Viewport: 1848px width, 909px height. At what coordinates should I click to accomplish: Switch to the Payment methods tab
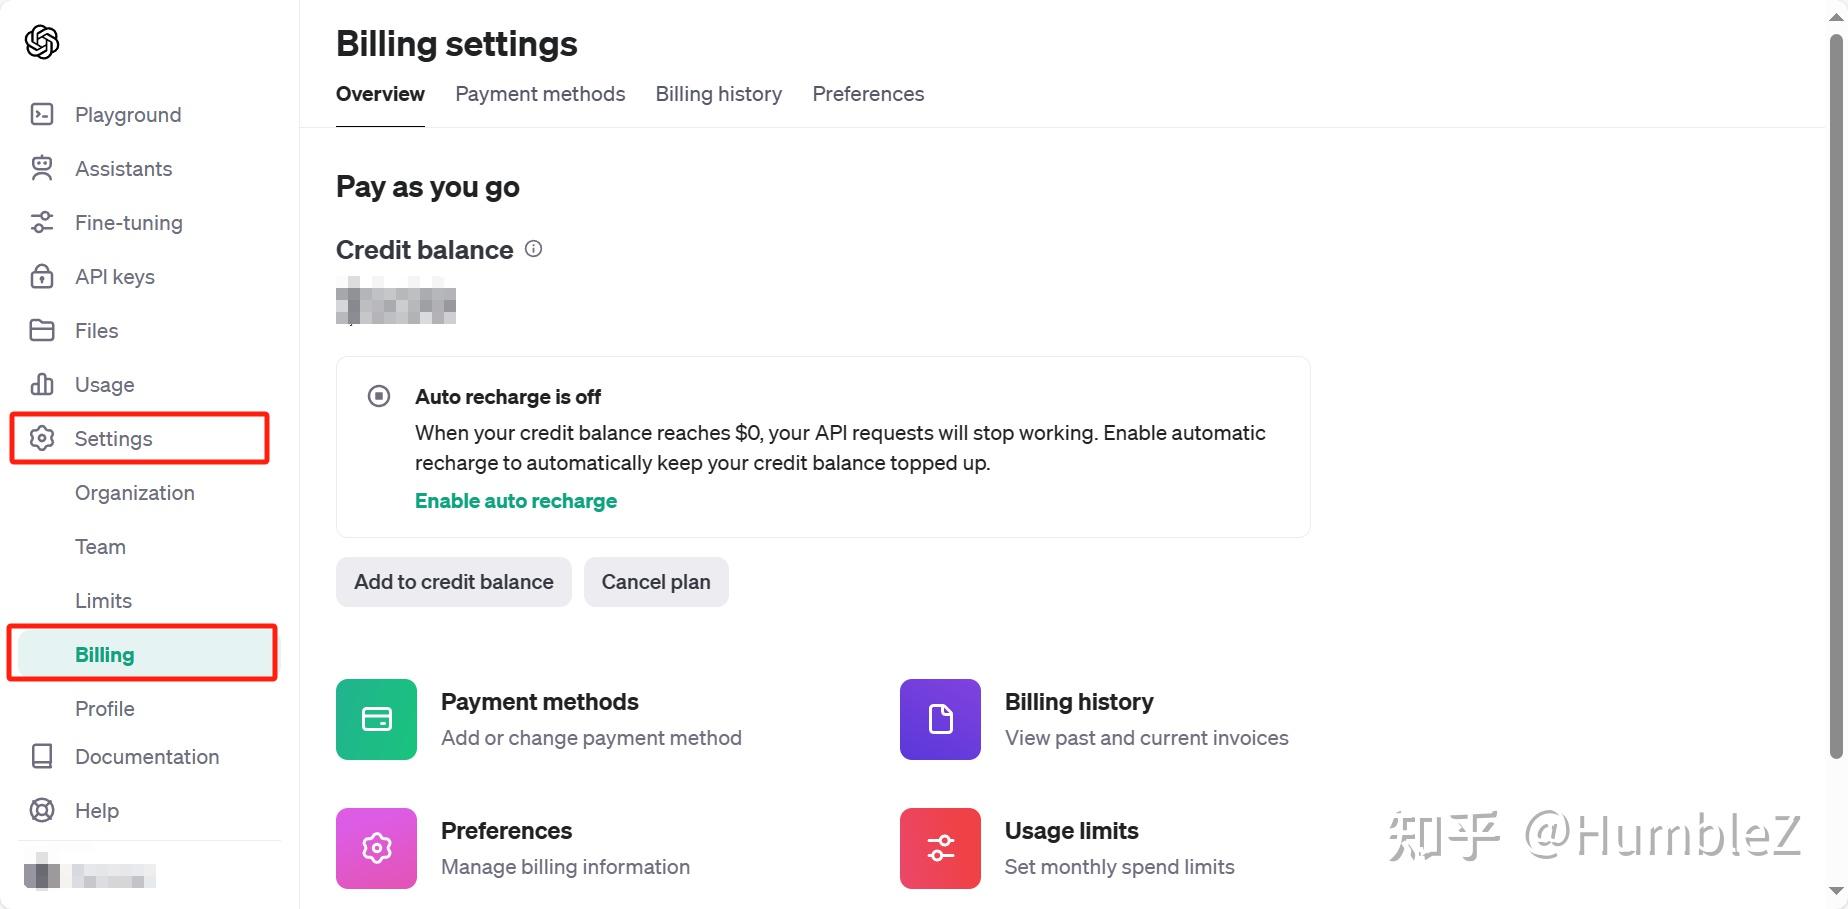540,94
